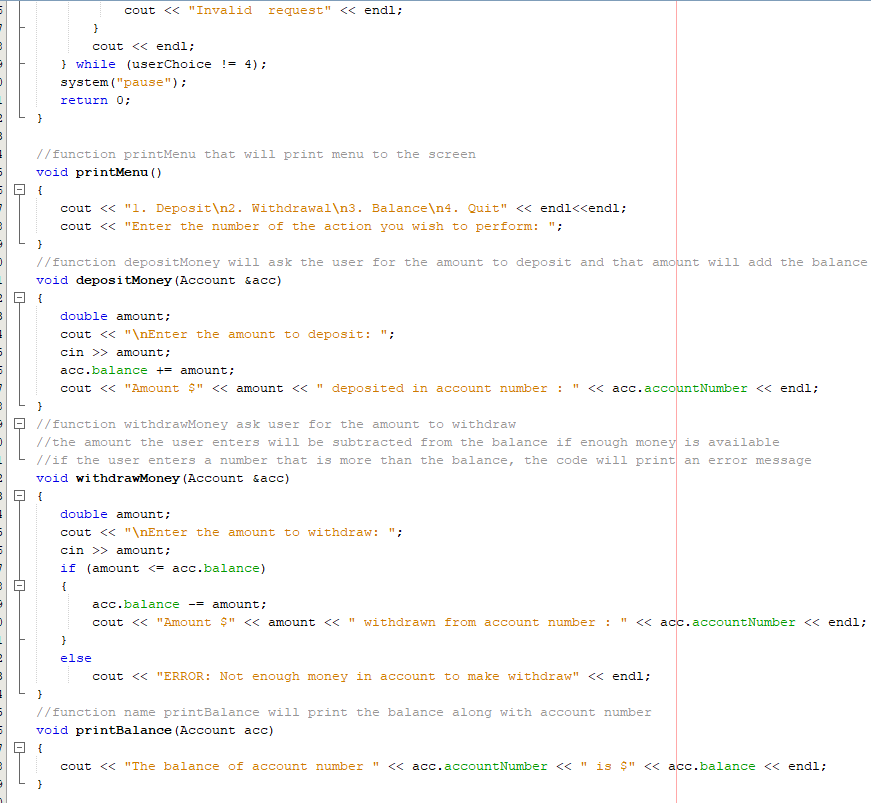871x803 pixels.
Task: Collapse the withdrawMoney function body
Action: click(x=22, y=496)
